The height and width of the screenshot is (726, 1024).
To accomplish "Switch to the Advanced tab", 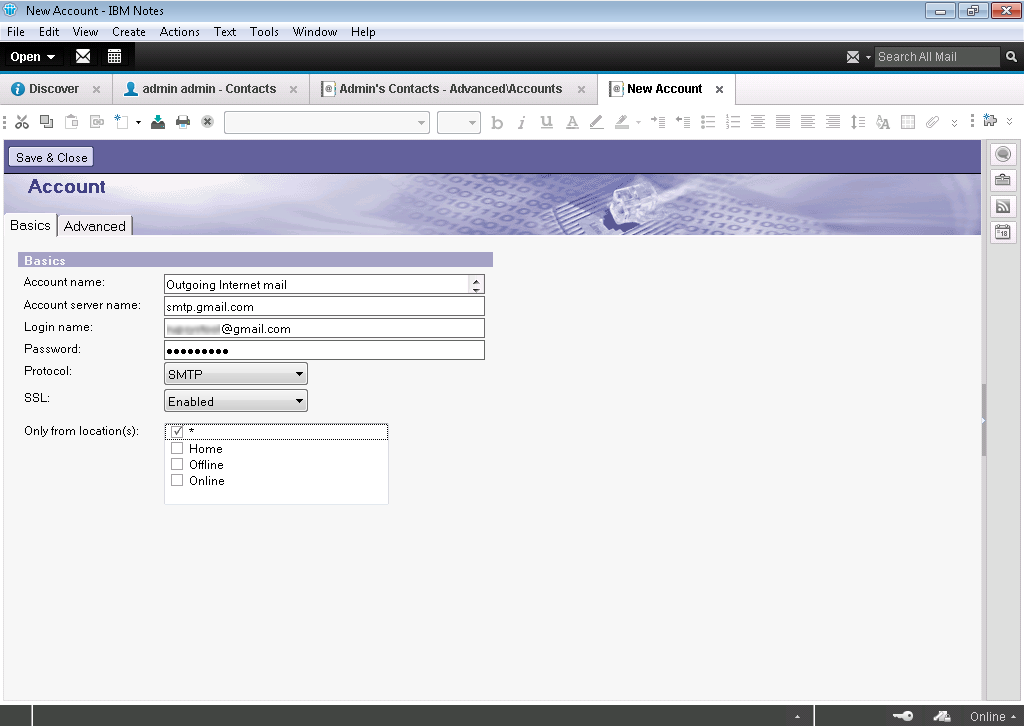I will (x=95, y=226).
